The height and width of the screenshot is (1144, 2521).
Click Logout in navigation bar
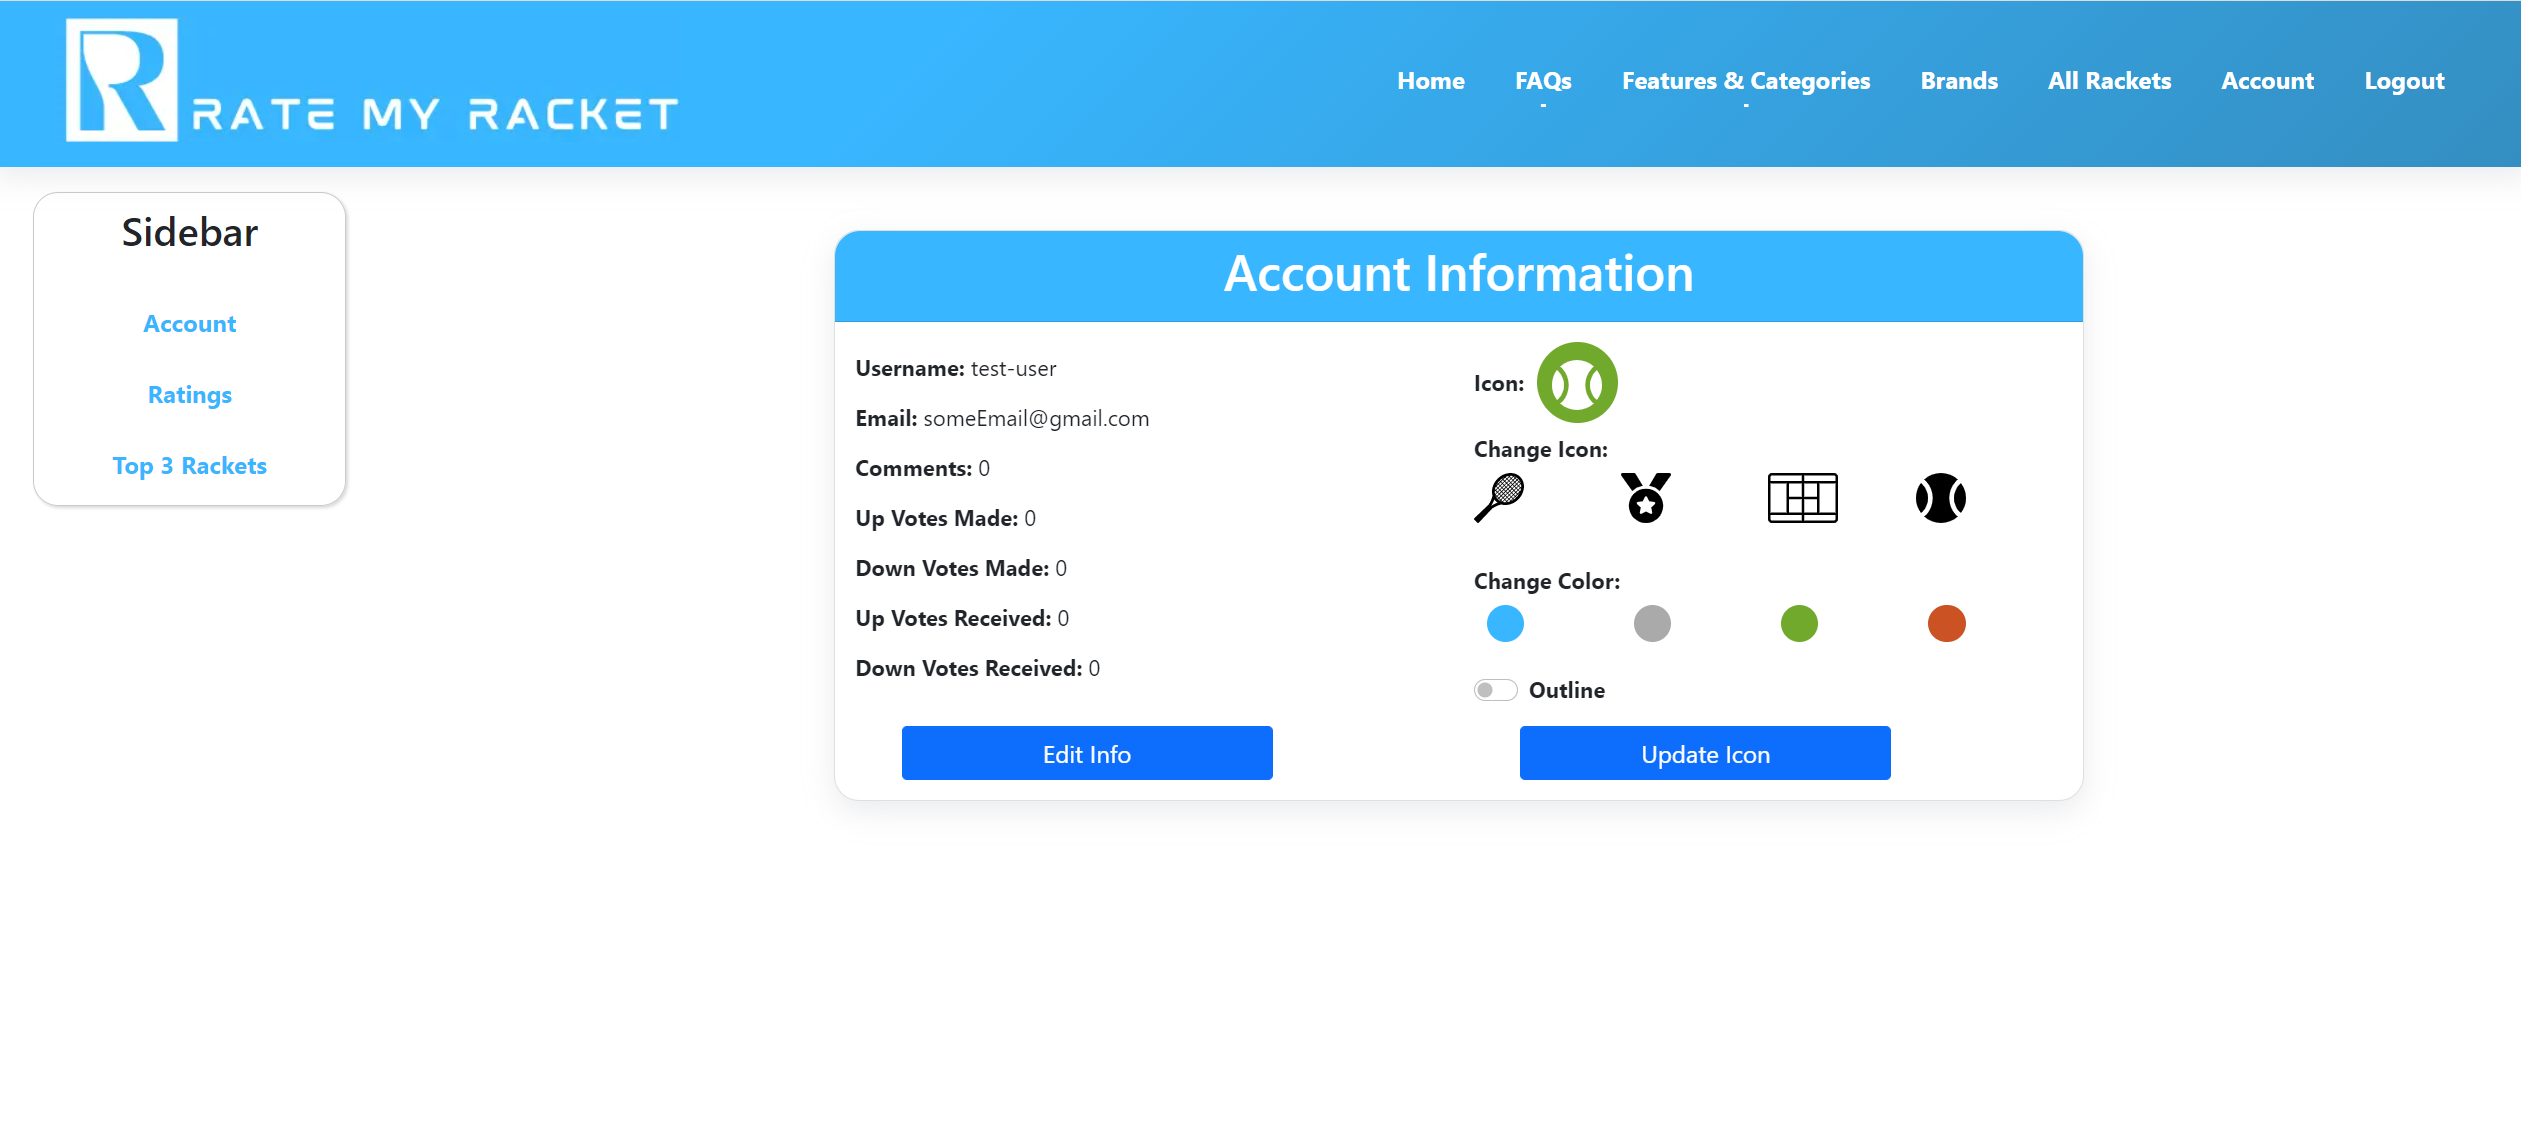(2403, 81)
